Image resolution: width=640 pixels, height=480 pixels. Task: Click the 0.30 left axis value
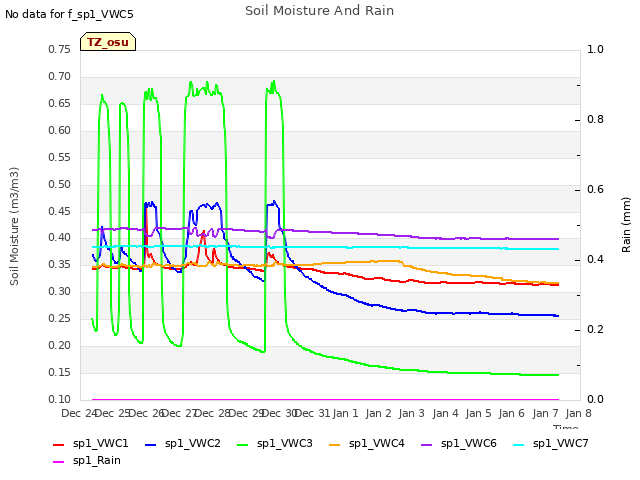point(60,291)
